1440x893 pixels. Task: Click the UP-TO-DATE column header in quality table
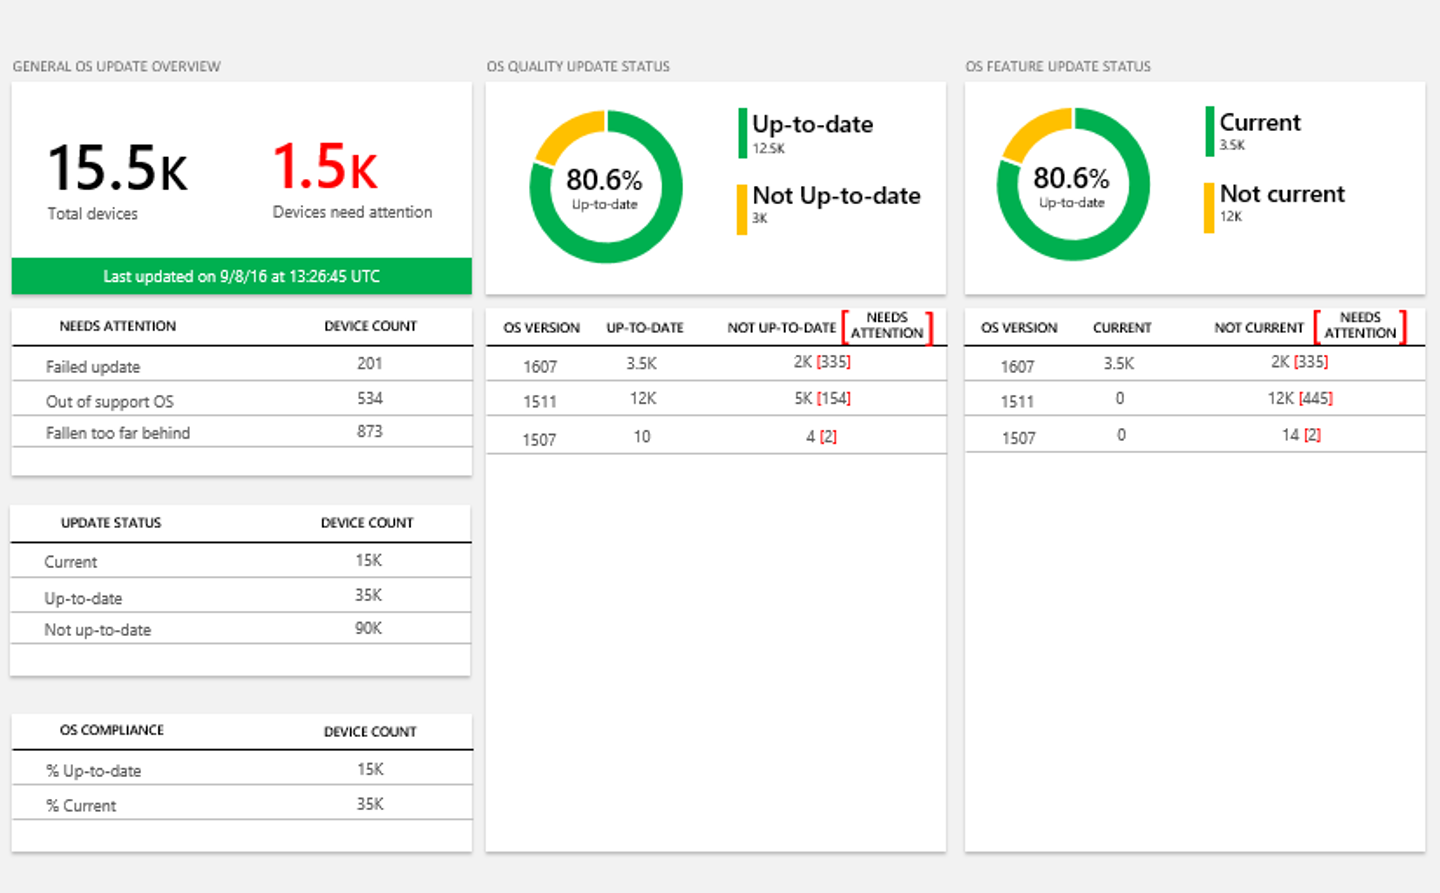coord(645,328)
